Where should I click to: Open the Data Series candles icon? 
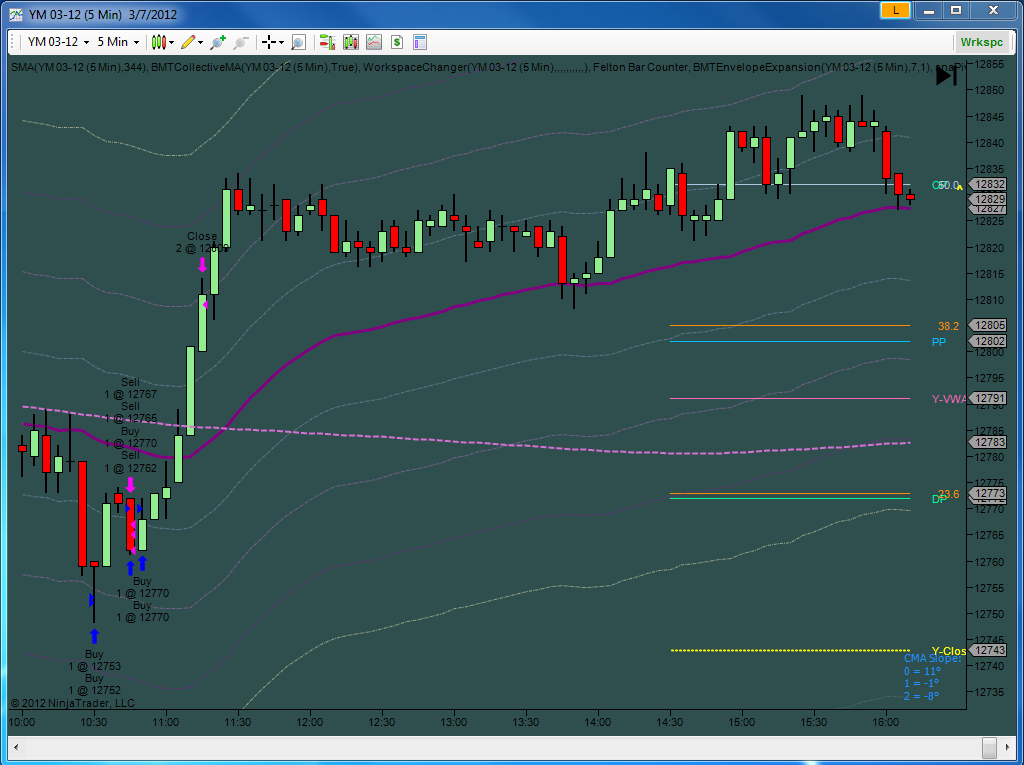(351, 42)
